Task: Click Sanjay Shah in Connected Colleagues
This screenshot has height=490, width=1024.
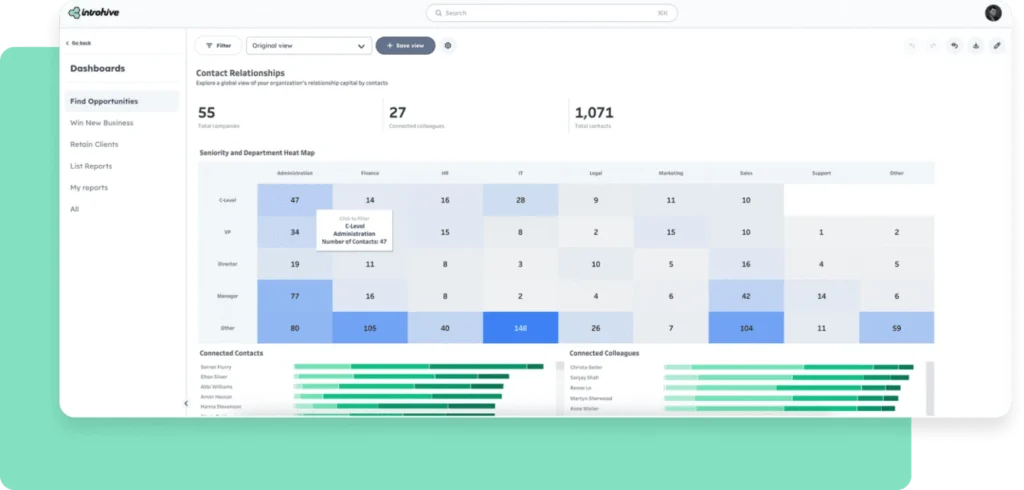Action: (x=583, y=378)
